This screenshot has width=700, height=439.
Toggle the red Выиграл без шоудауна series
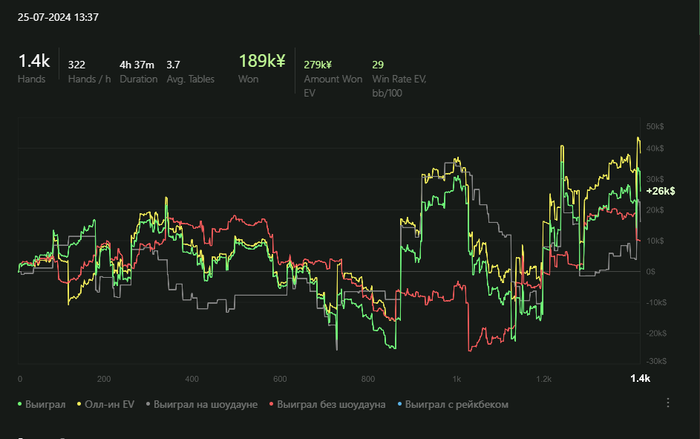327,405
